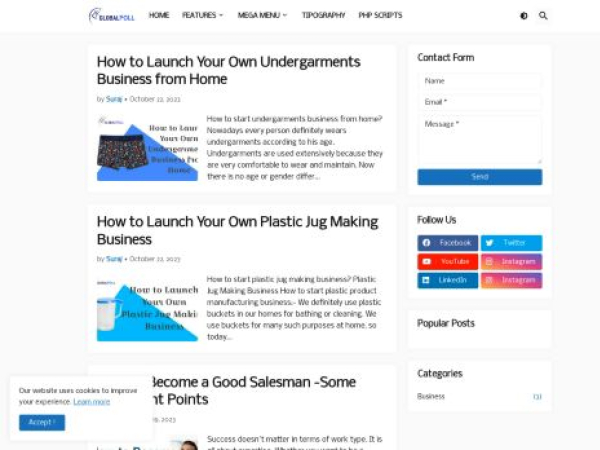Follow the Learn more cookie link
The height and width of the screenshot is (450, 600).
(x=91, y=402)
